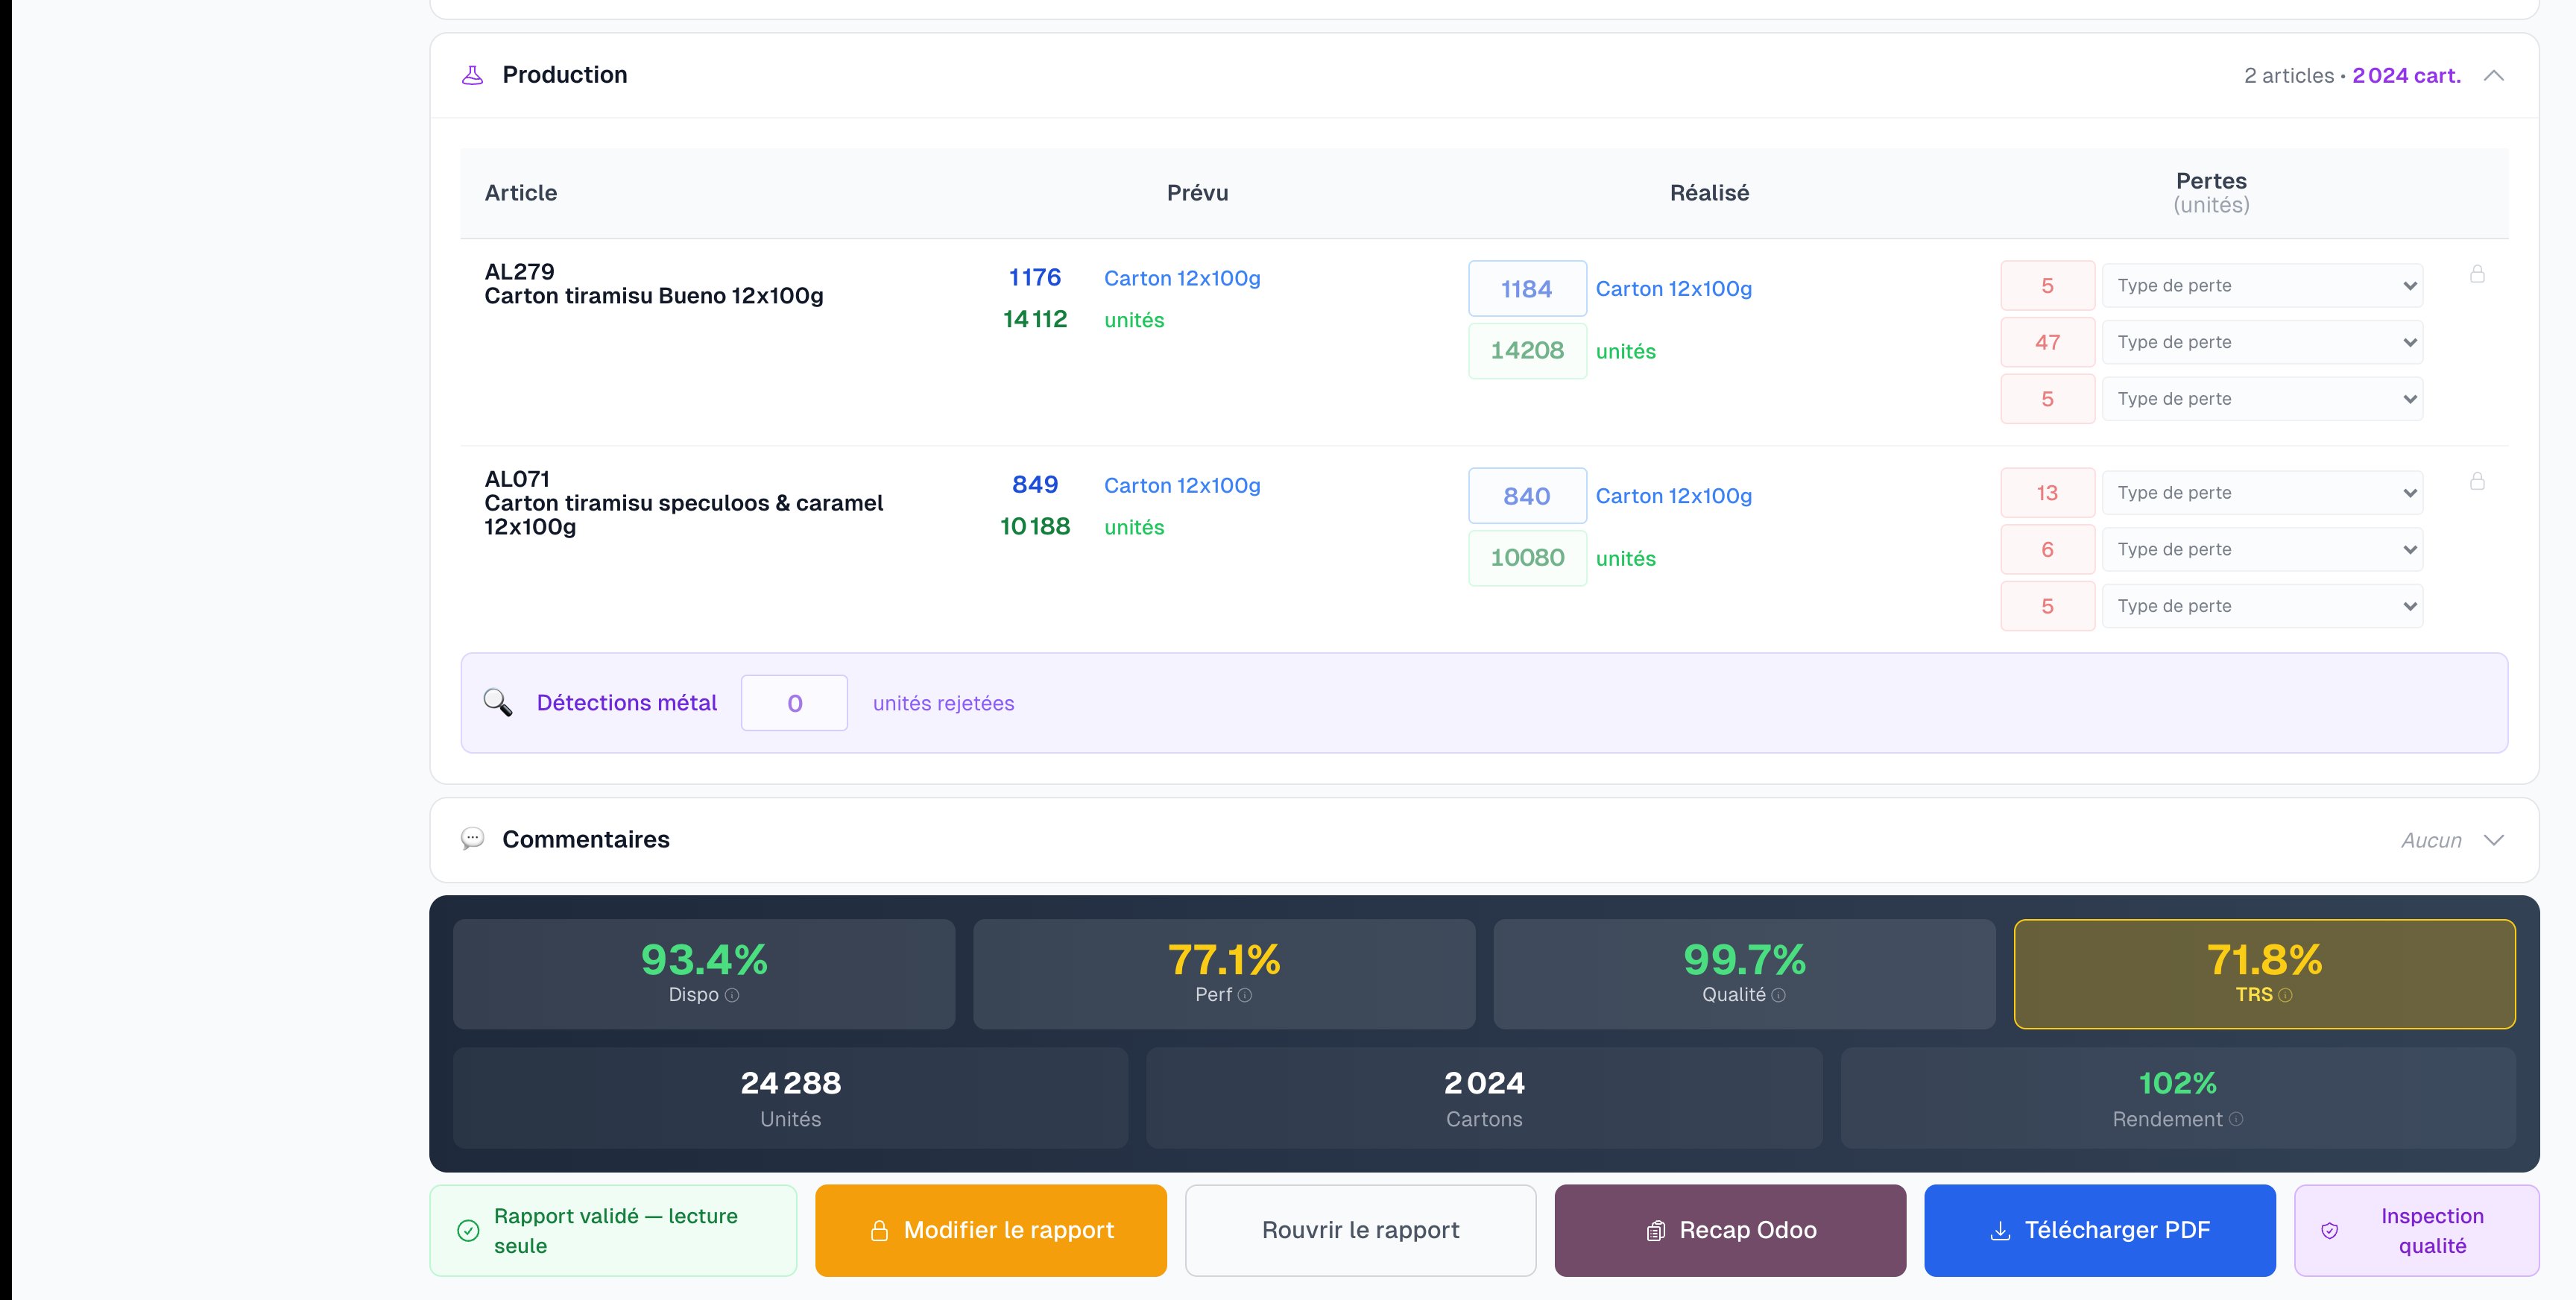
Task: Open first Type de perte dropdown for AL279
Action: click(2262, 286)
